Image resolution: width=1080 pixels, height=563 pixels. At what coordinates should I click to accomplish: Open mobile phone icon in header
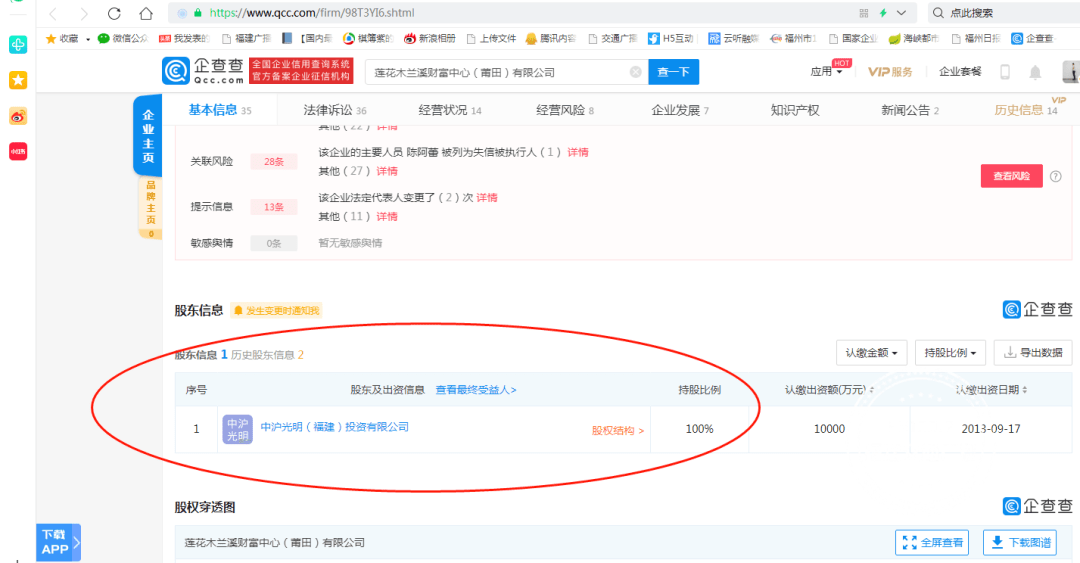click(x=1005, y=72)
